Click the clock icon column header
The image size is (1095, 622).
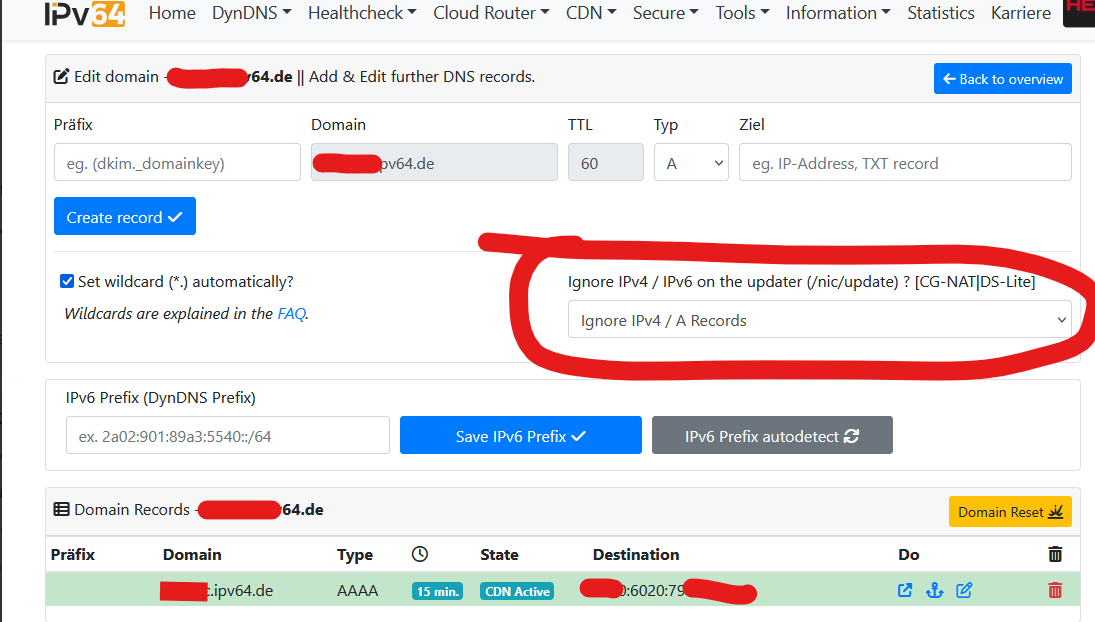coord(420,554)
